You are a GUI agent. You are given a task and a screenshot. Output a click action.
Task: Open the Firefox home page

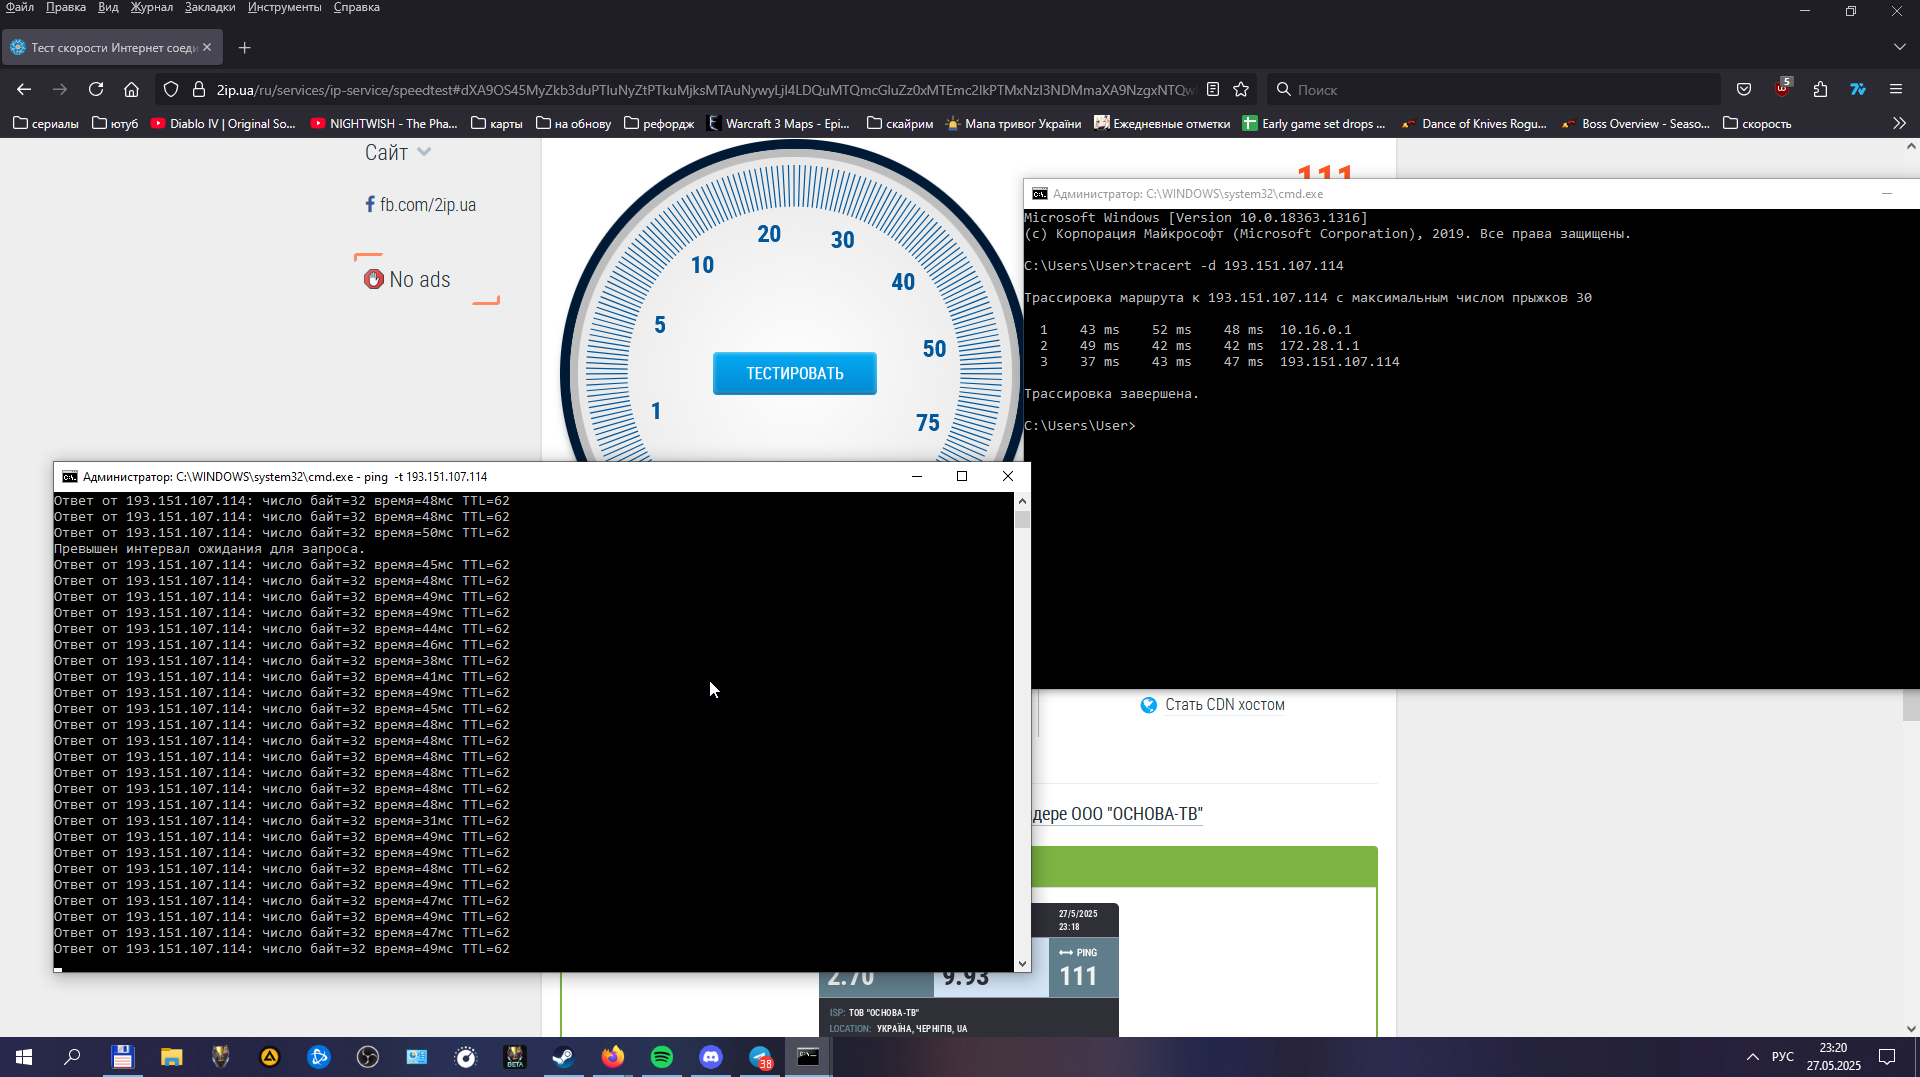point(131,90)
